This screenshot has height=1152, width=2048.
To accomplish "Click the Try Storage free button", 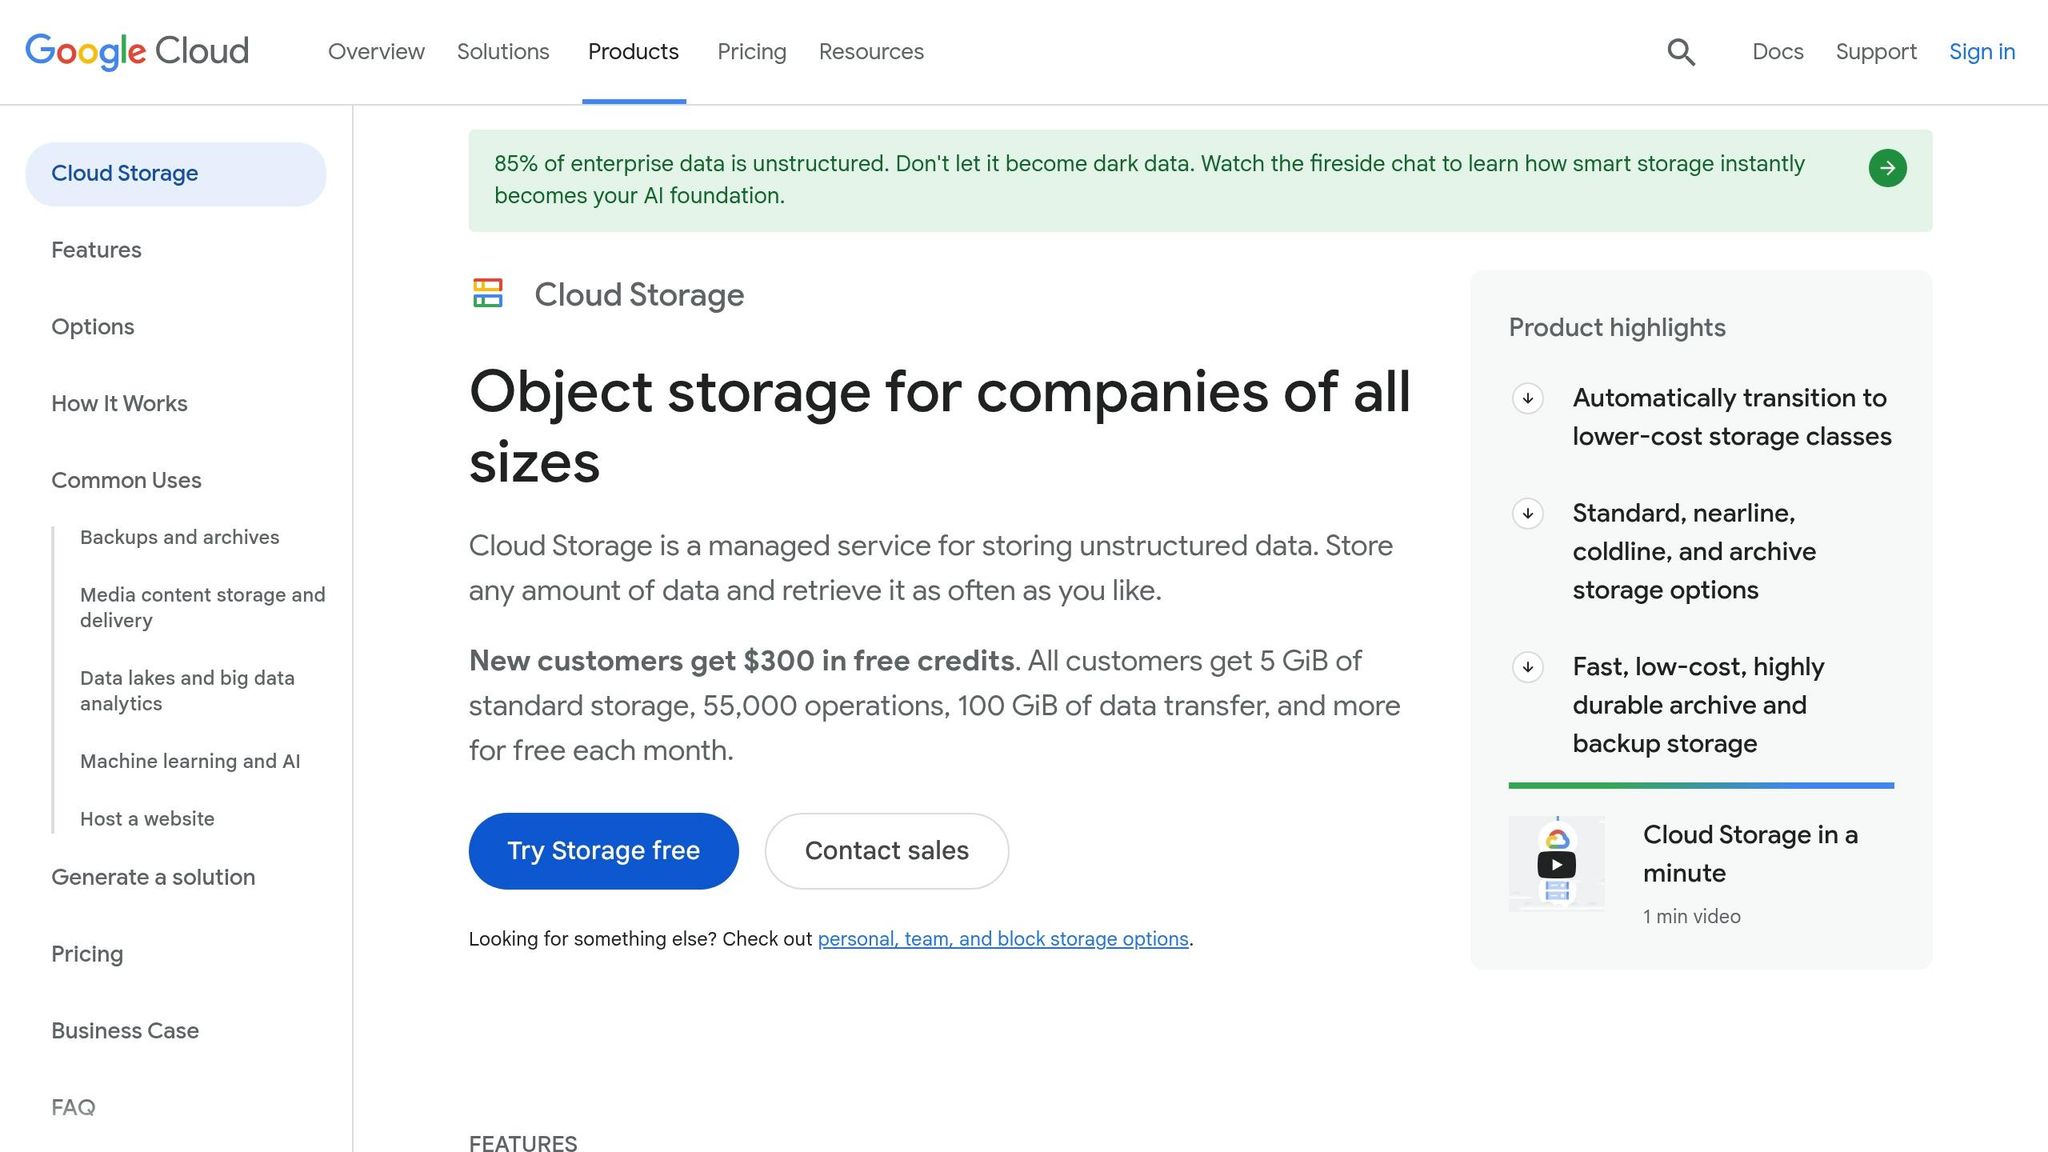I will (603, 851).
